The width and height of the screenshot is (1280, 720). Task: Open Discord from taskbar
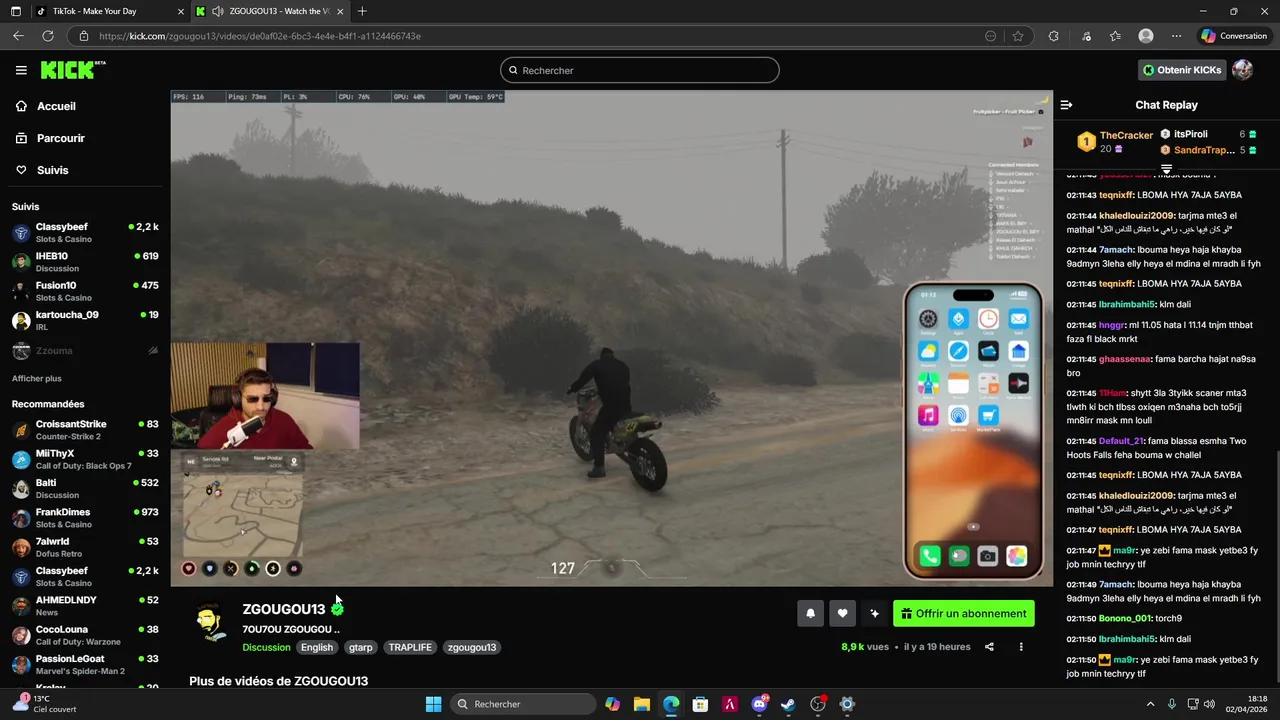[x=759, y=704]
